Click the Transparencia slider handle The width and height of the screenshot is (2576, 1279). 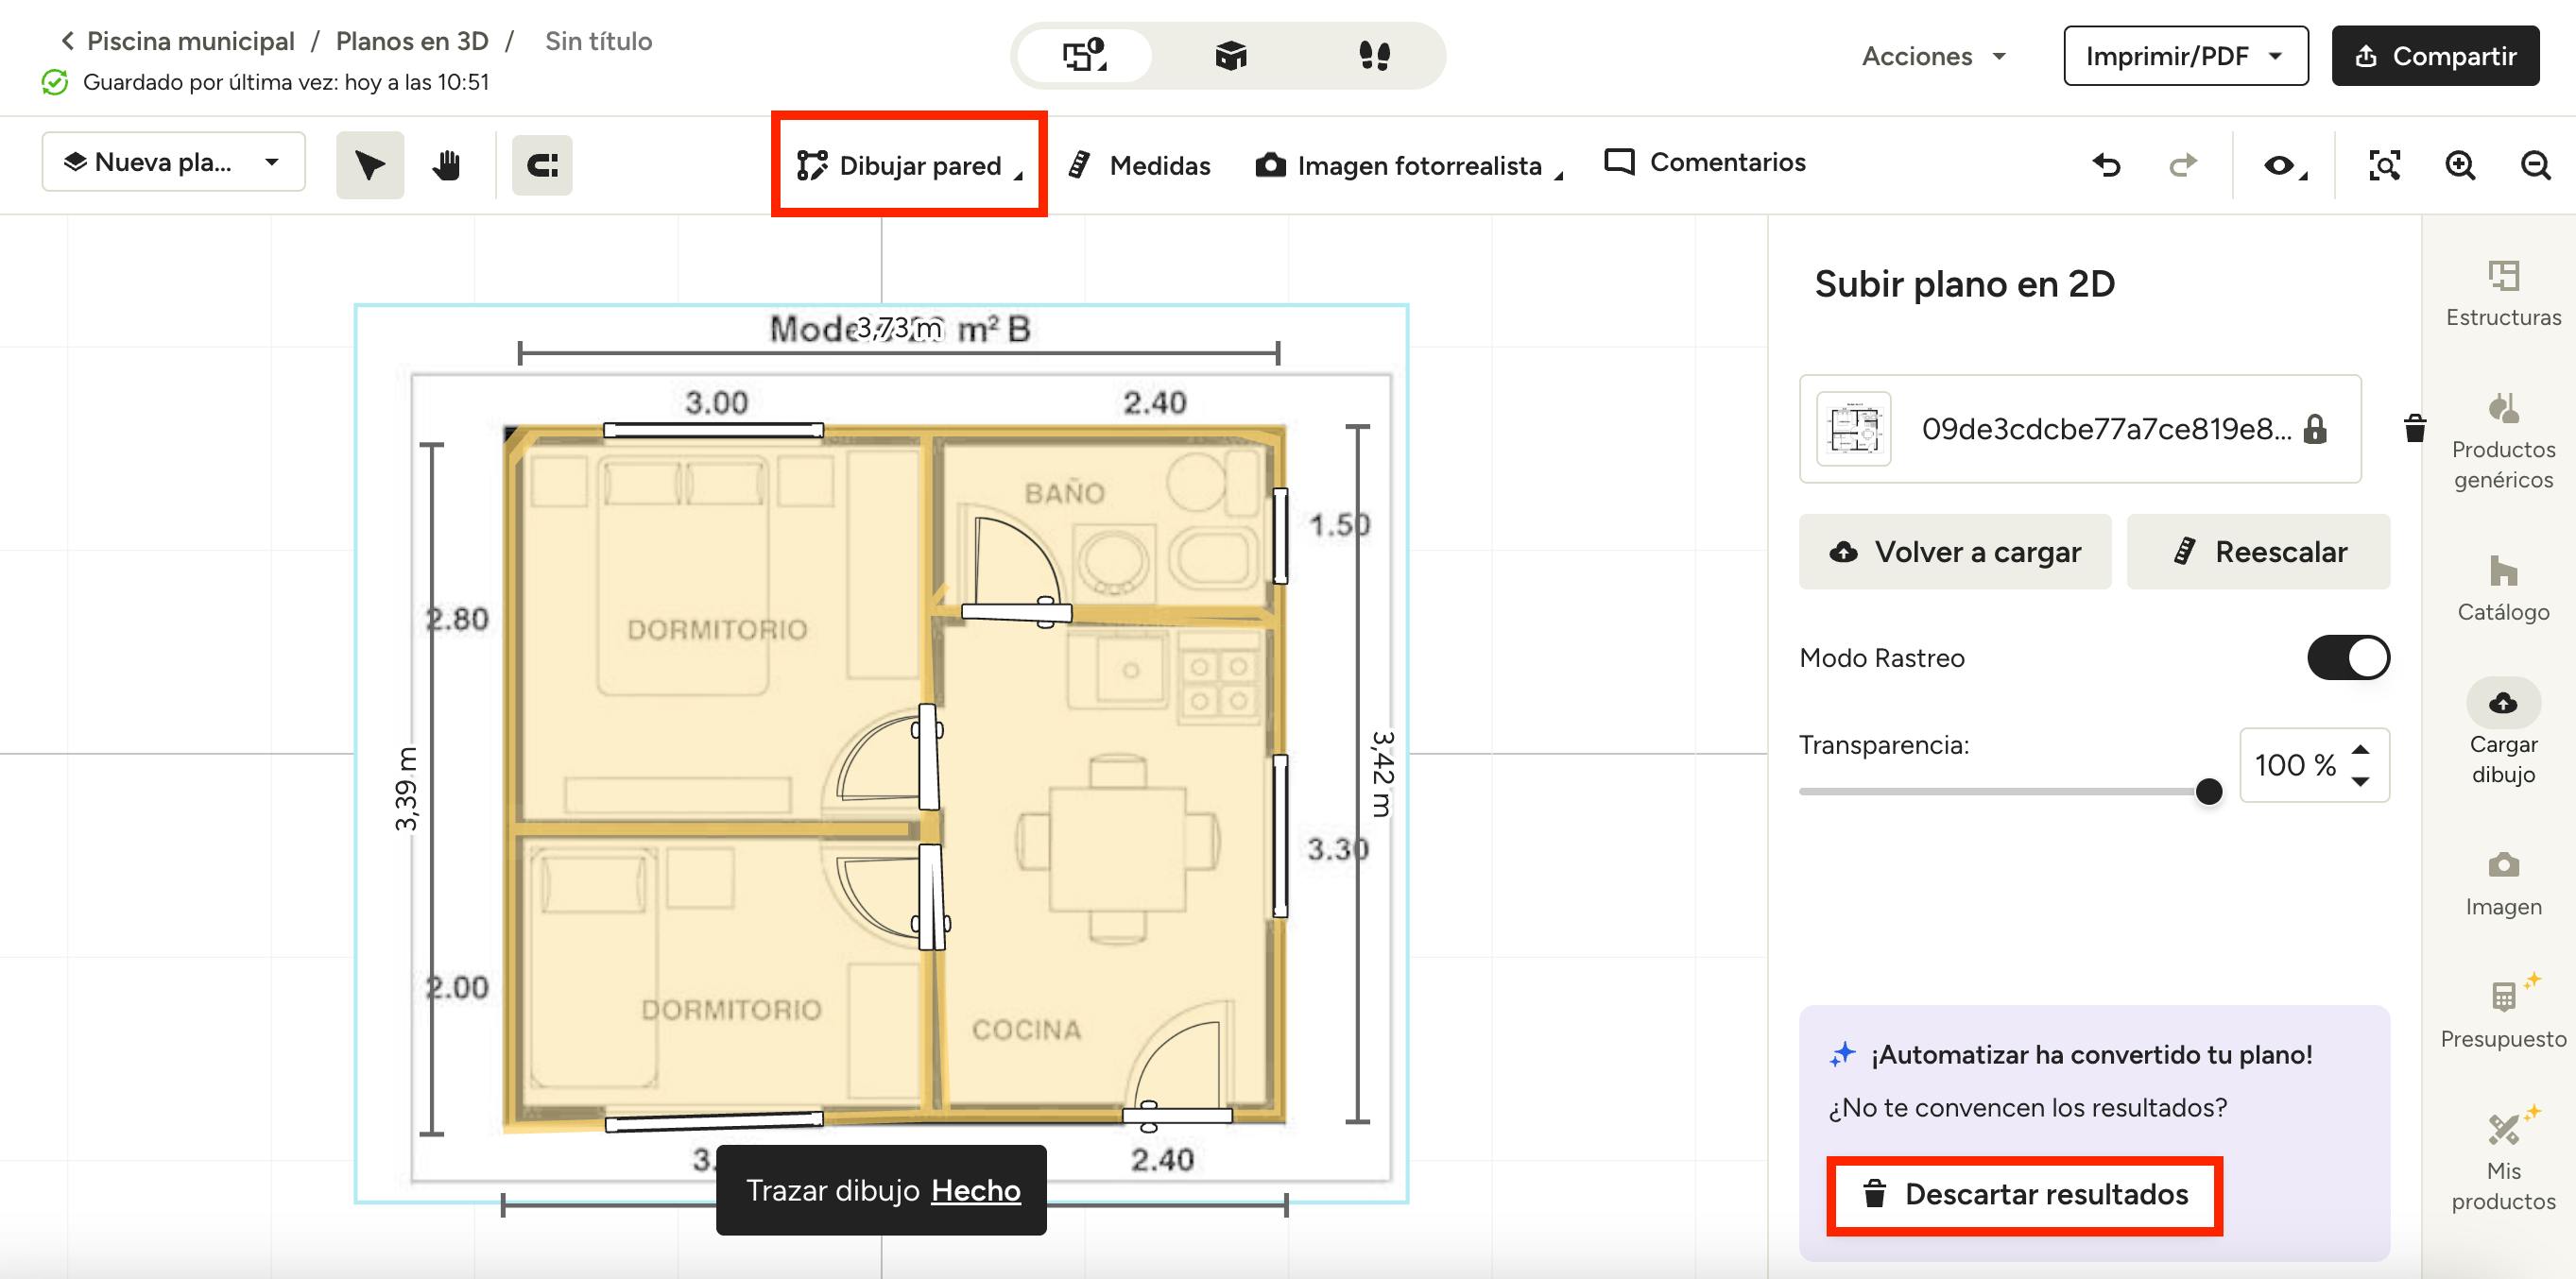point(2208,791)
